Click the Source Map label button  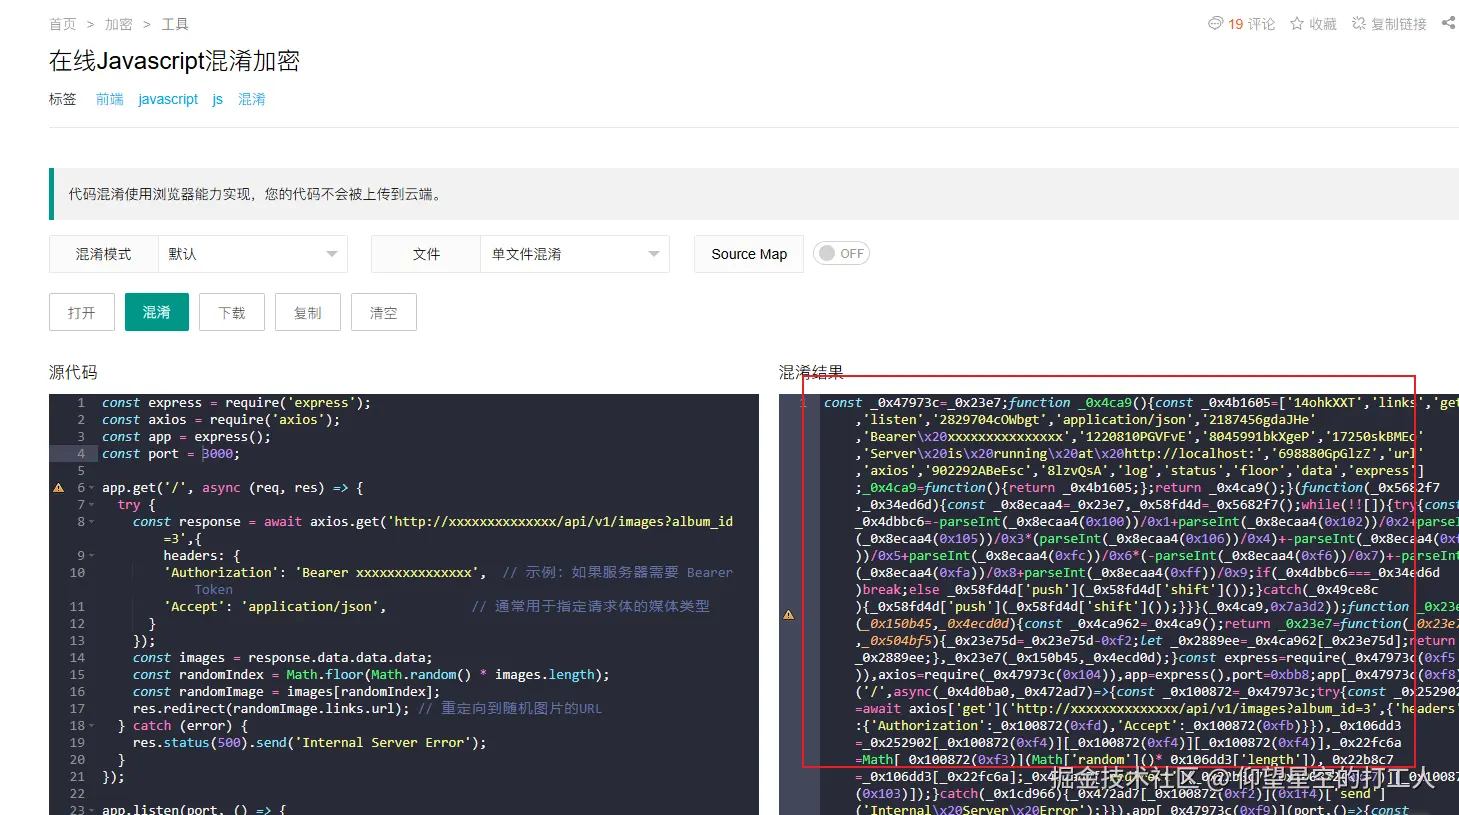[x=749, y=254]
